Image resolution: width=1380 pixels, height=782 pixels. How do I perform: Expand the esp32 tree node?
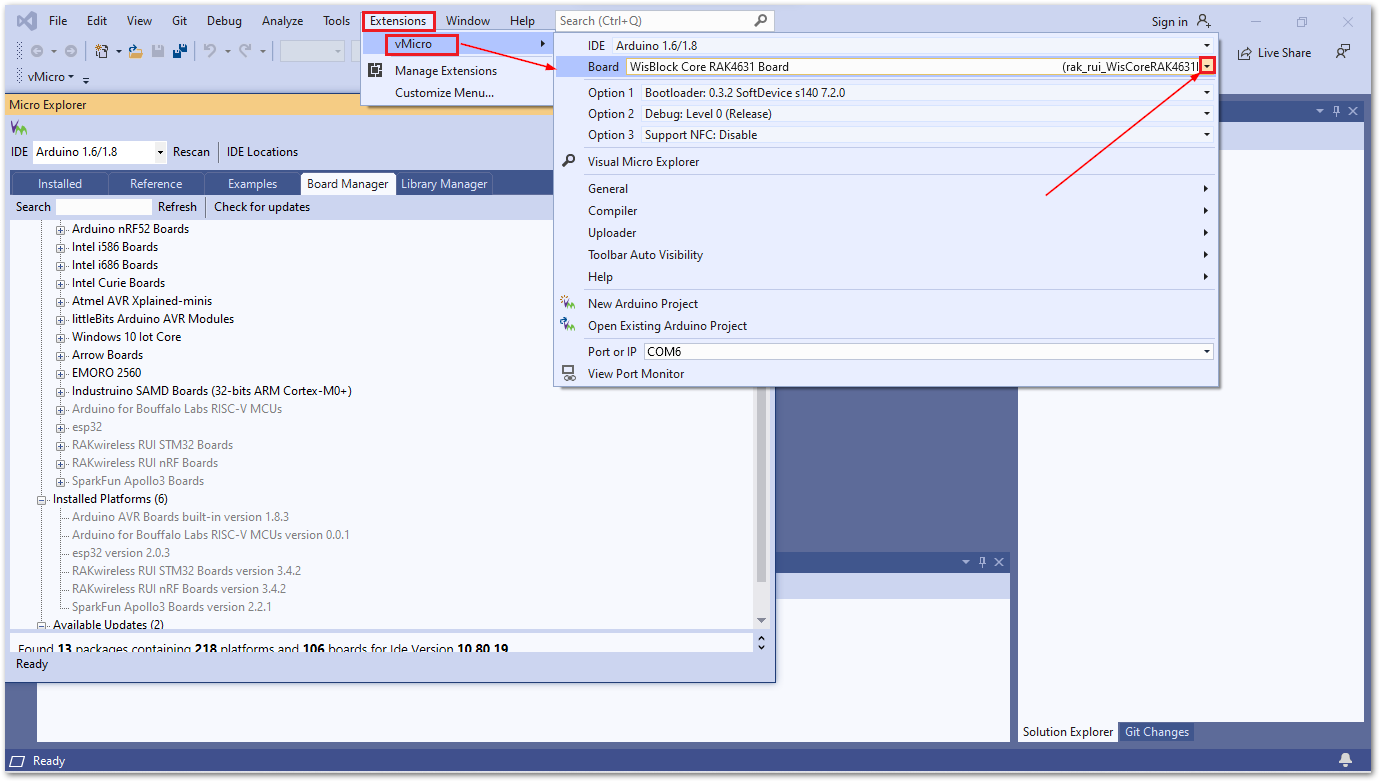pyautogui.click(x=61, y=428)
